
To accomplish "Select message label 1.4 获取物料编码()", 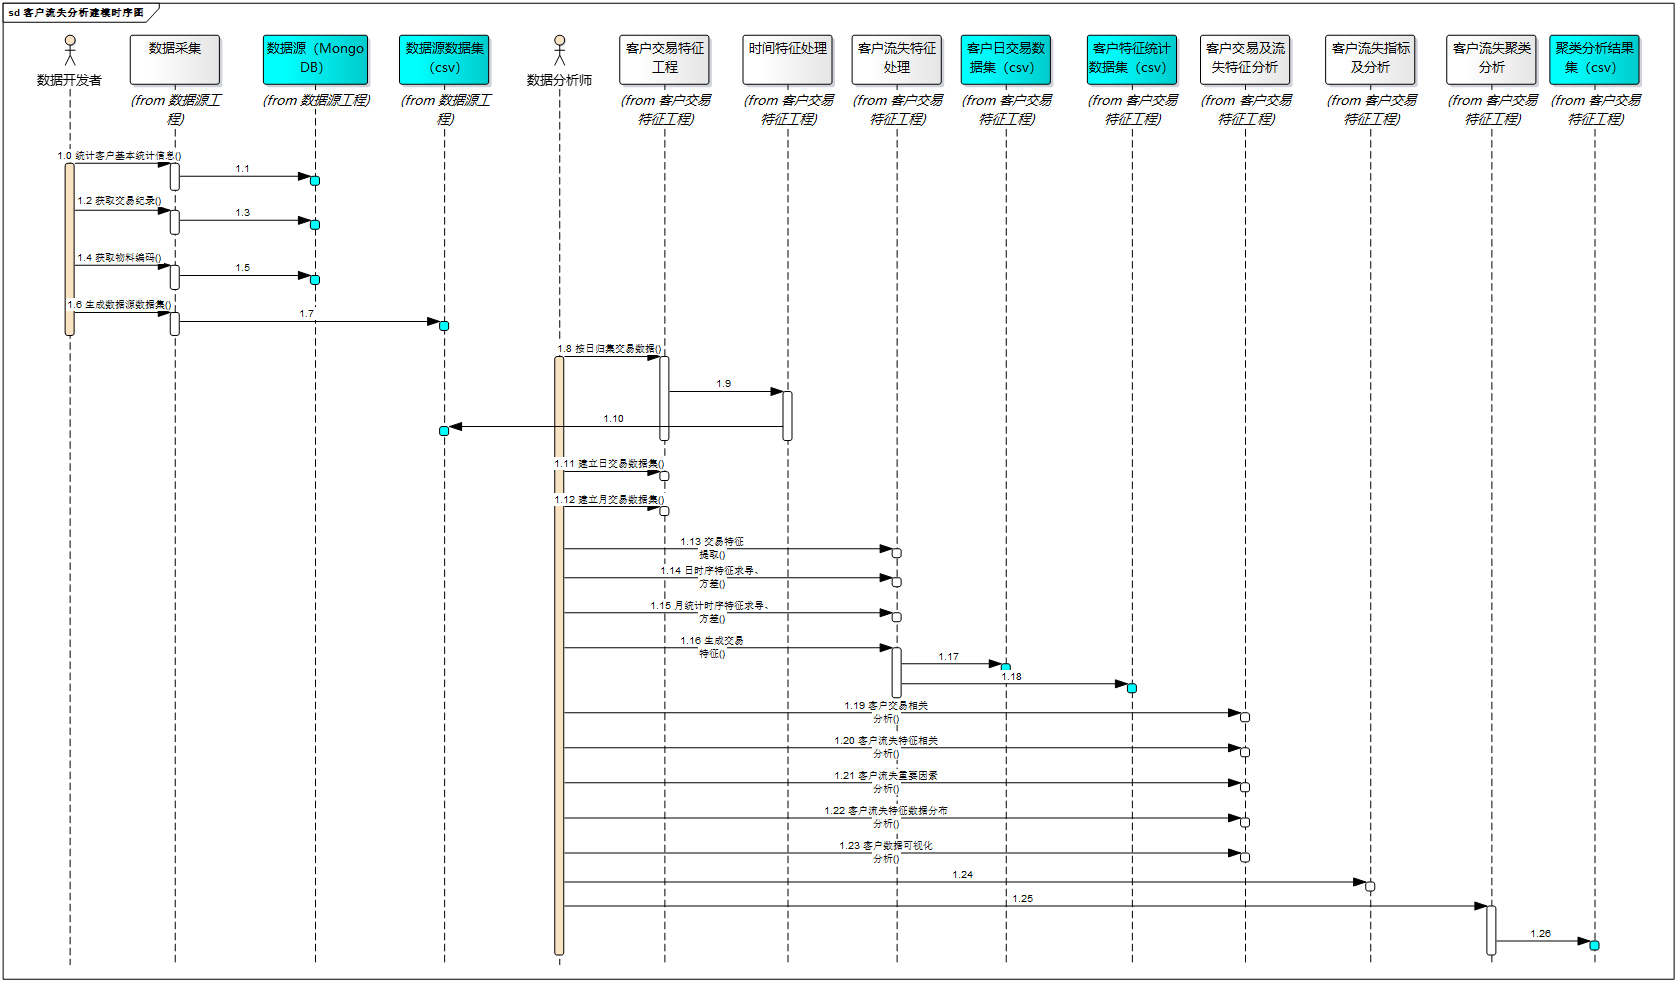I will (119, 258).
